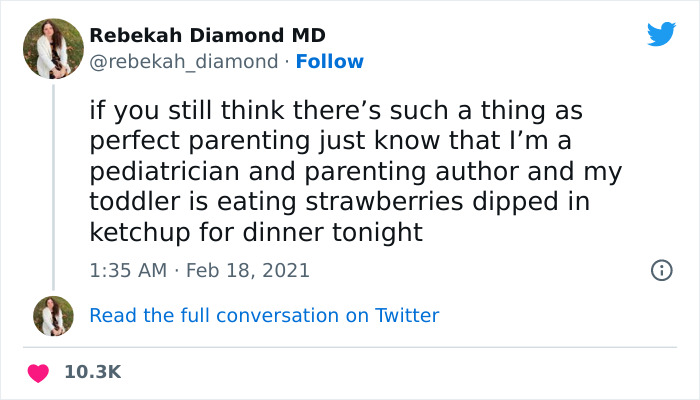Open the info circle icon
The height and width of the screenshot is (400, 700).
pyautogui.click(x=661, y=270)
